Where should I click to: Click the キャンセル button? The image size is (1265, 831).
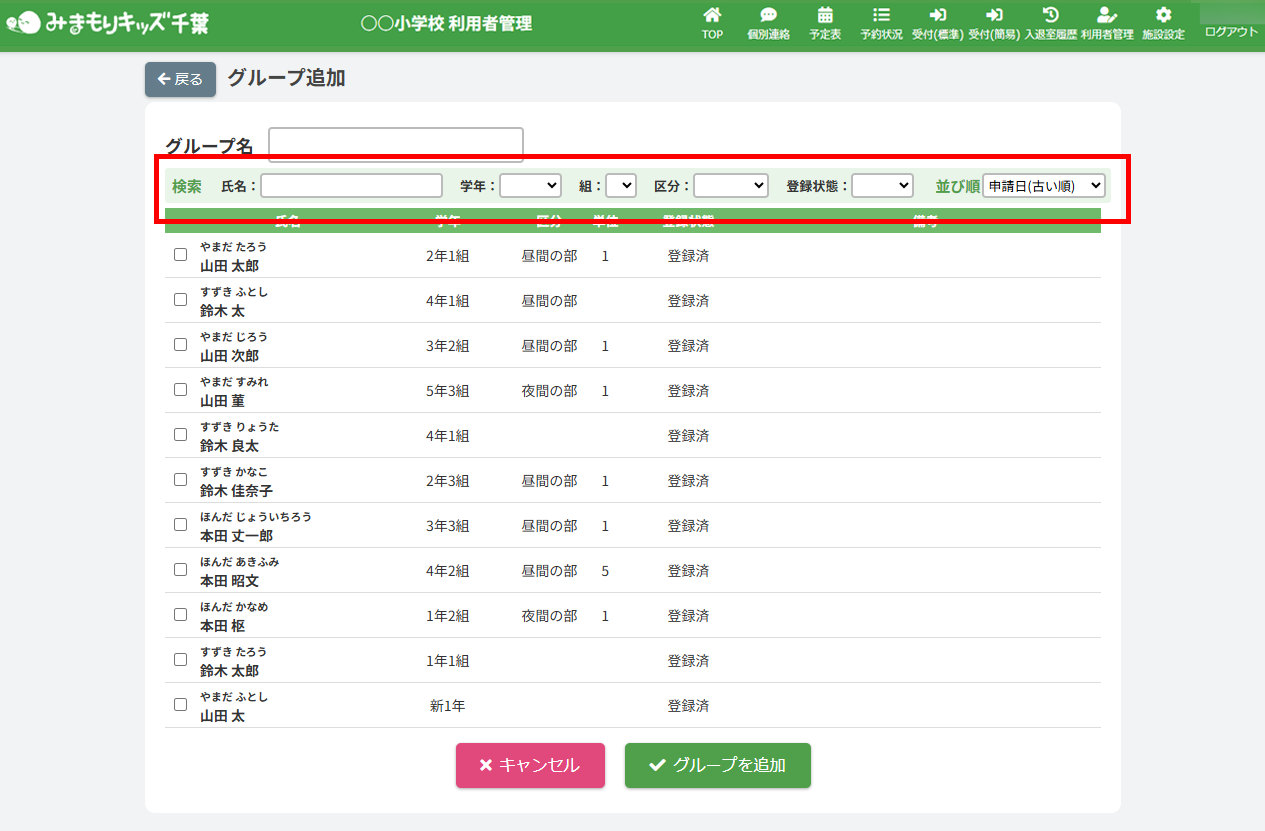pos(530,766)
